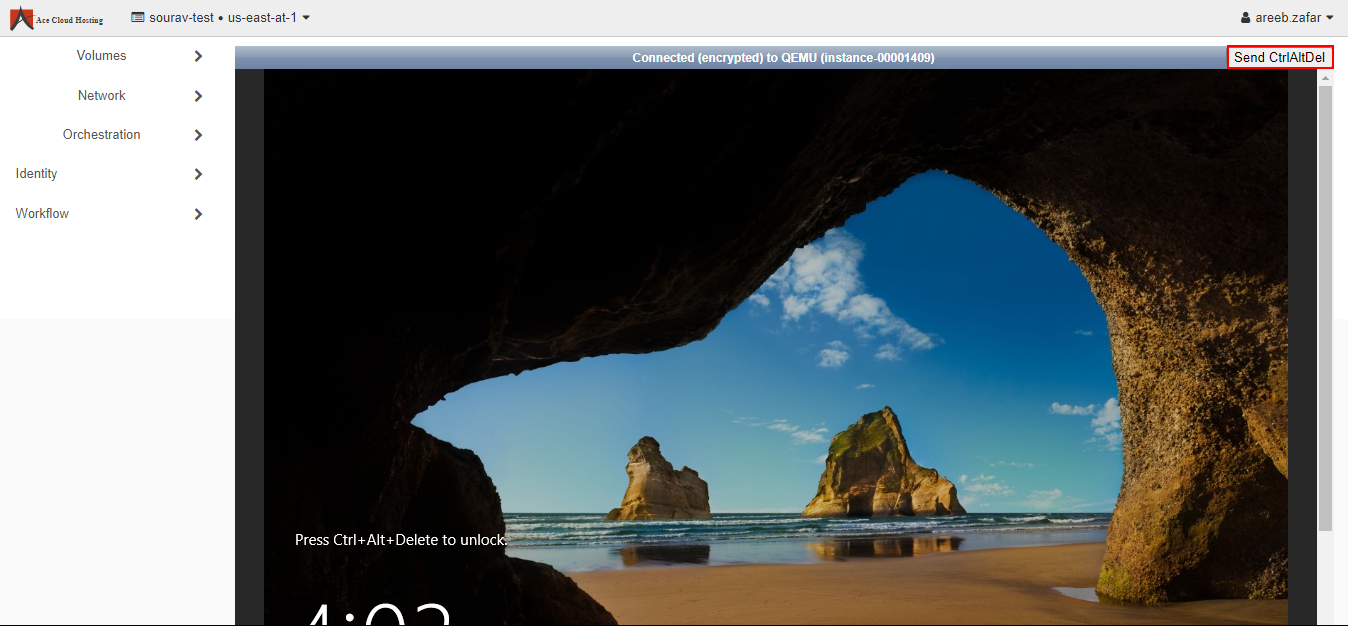Click the project list icon beside sourav-test
The width and height of the screenshot is (1348, 626).
(138, 17)
